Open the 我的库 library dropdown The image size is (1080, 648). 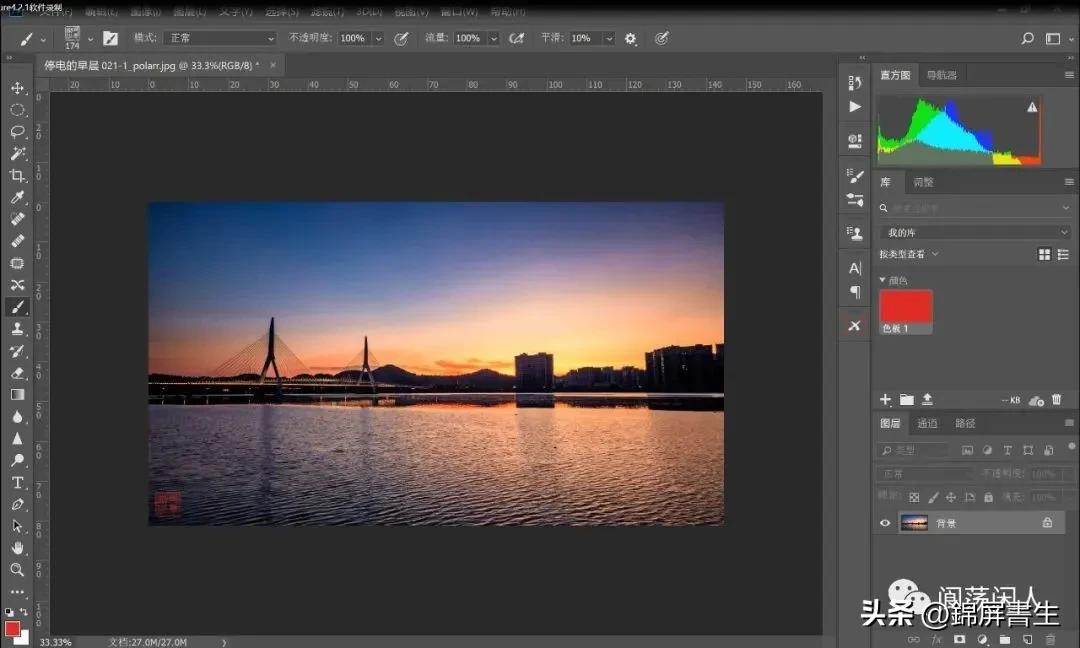[974, 232]
